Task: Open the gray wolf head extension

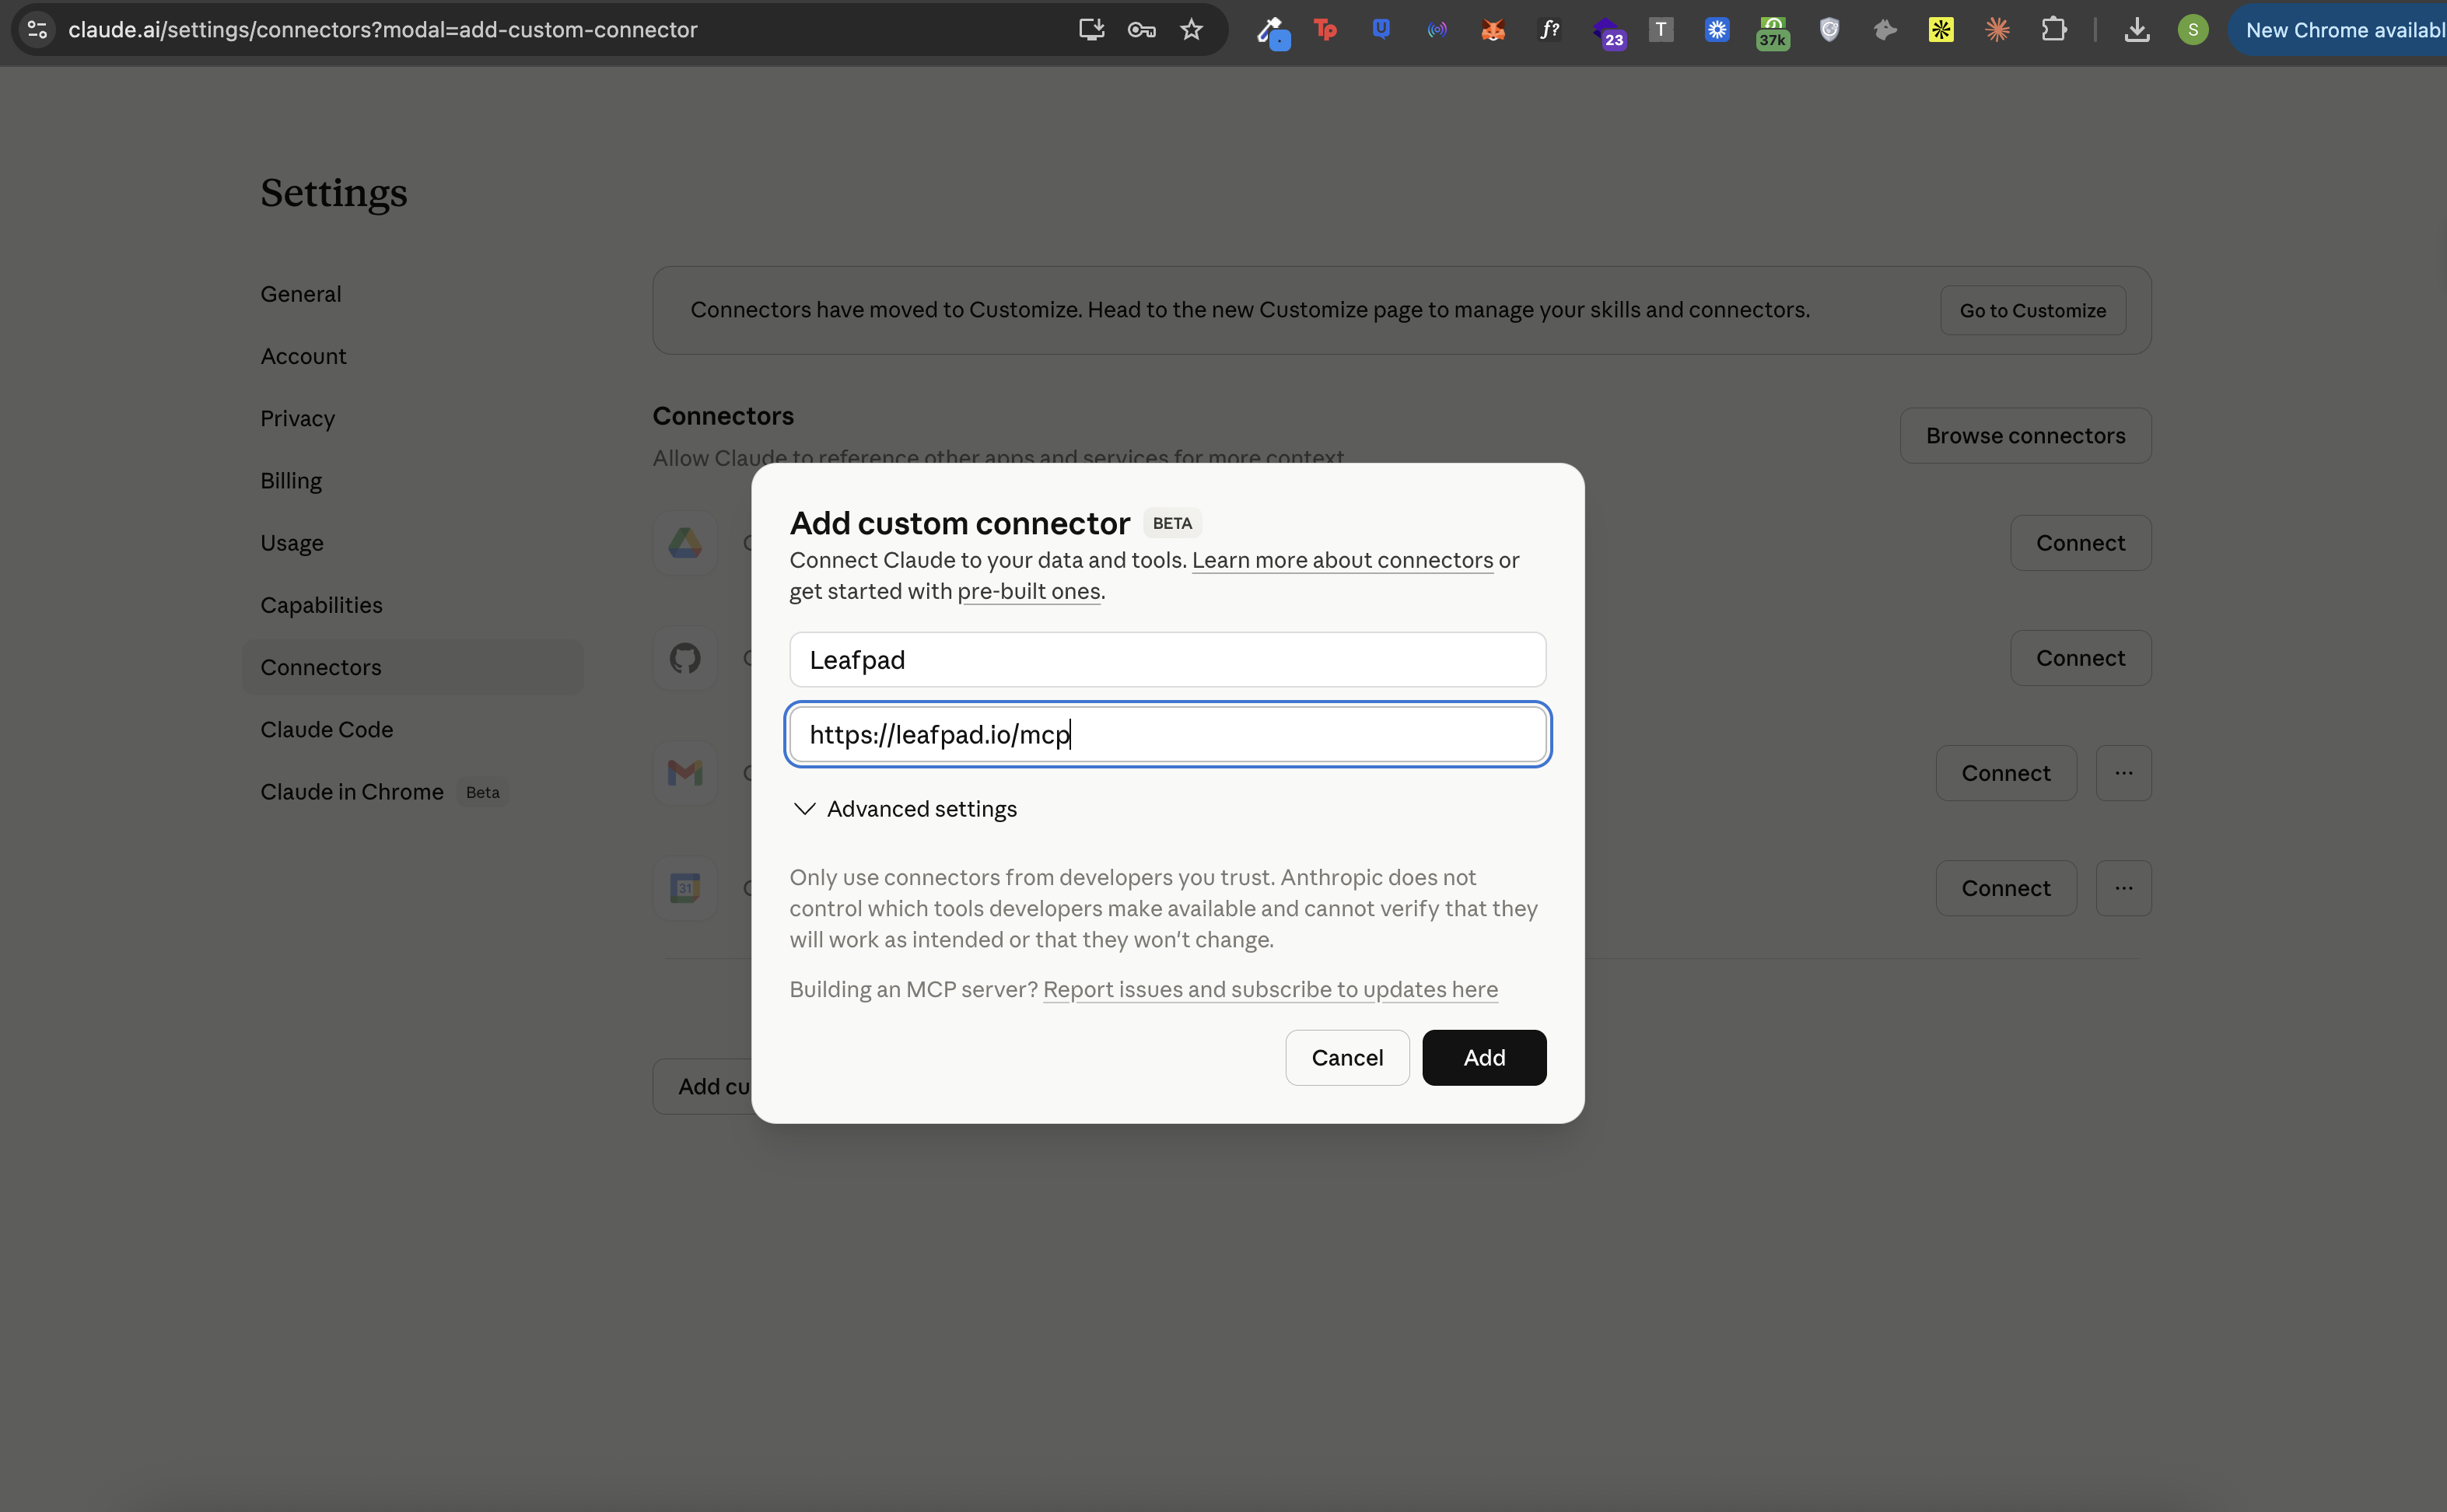Action: tap(1885, 29)
